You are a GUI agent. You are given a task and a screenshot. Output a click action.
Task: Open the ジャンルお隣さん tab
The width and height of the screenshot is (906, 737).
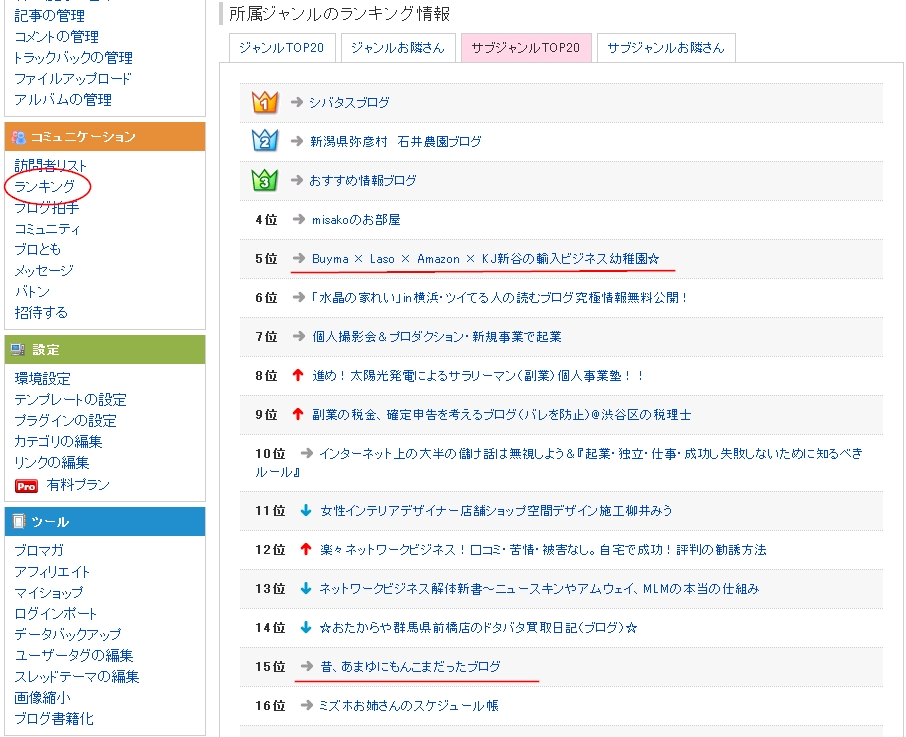pyautogui.click(x=397, y=48)
